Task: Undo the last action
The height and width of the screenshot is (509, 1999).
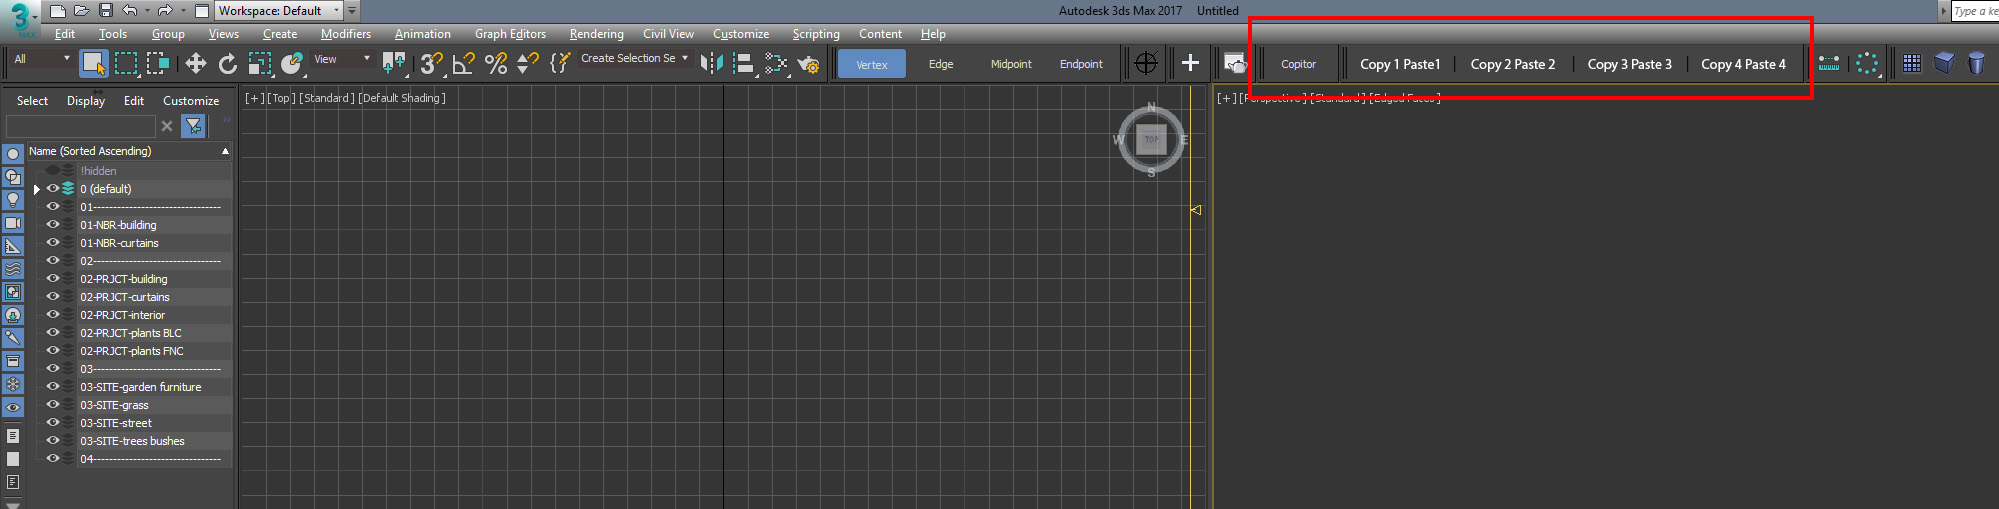Action: (129, 11)
